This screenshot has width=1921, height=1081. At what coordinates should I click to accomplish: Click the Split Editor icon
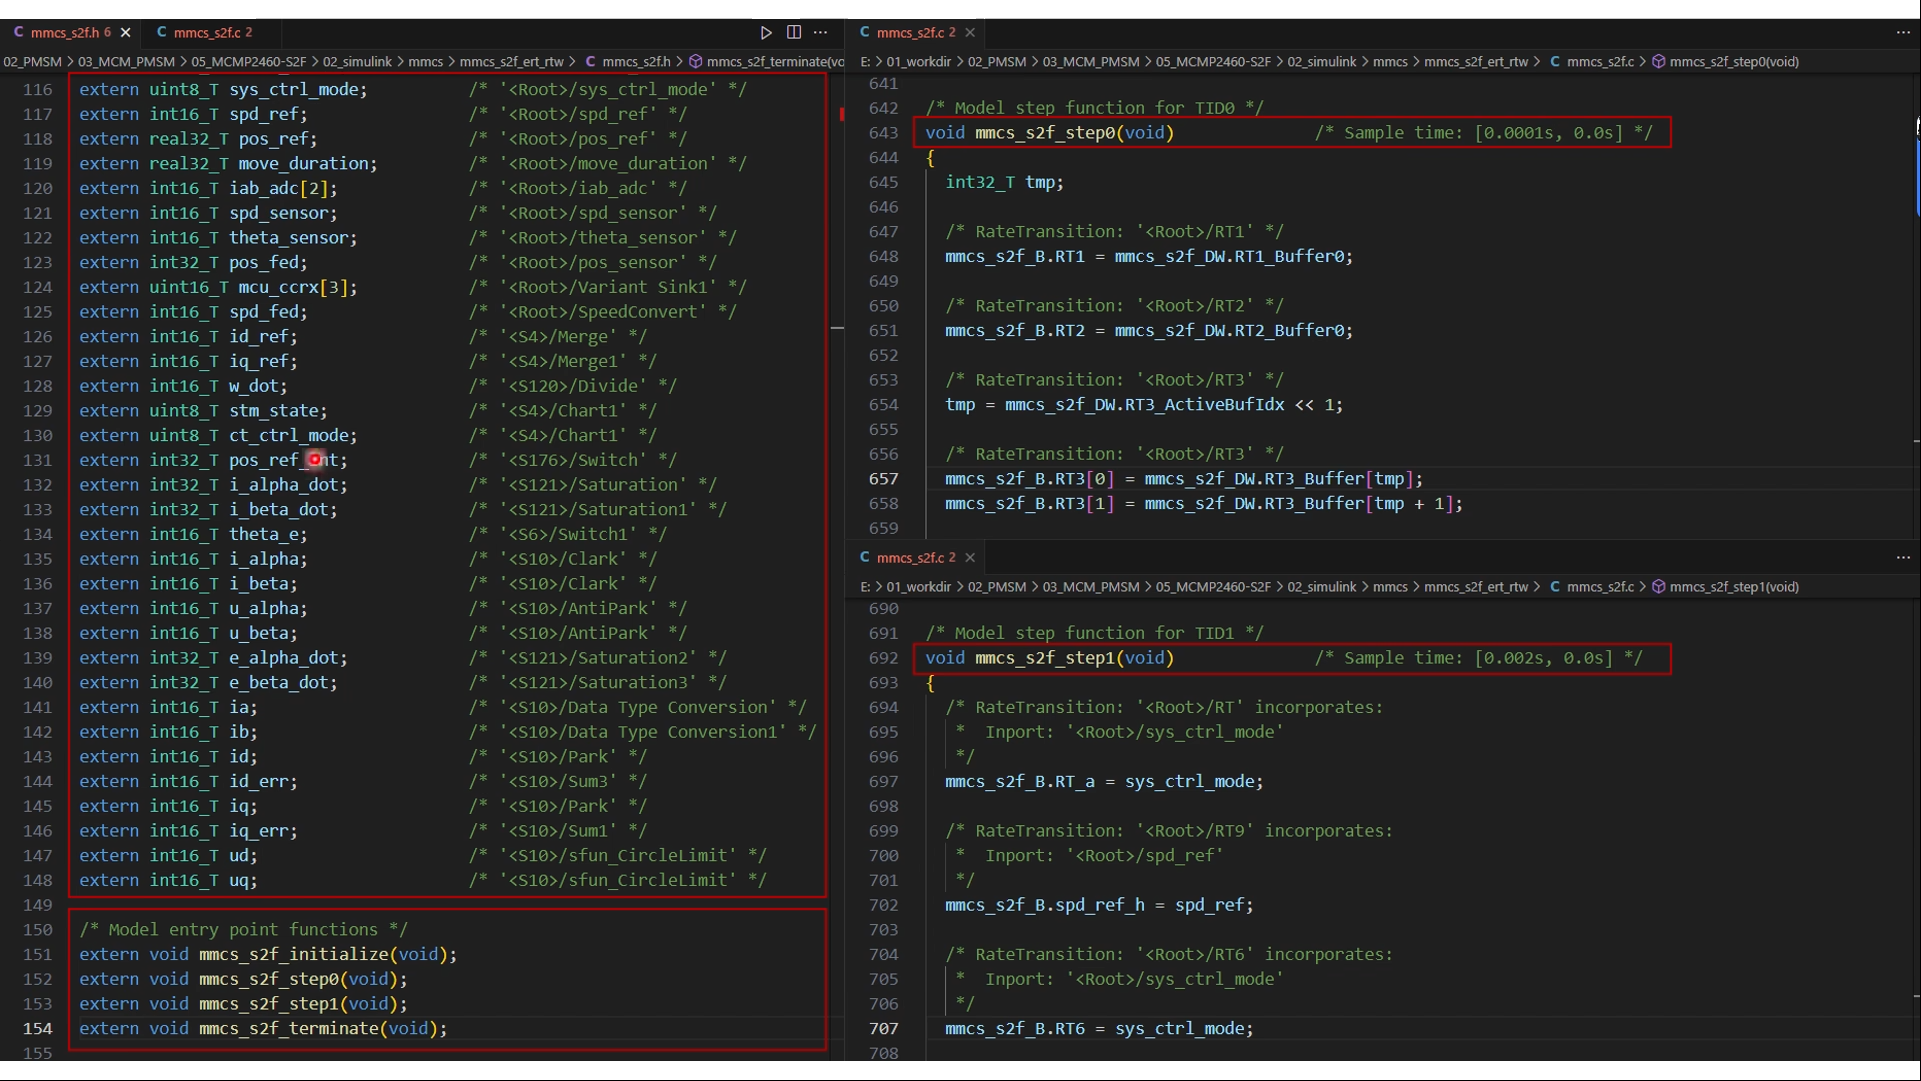[x=794, y=32]
